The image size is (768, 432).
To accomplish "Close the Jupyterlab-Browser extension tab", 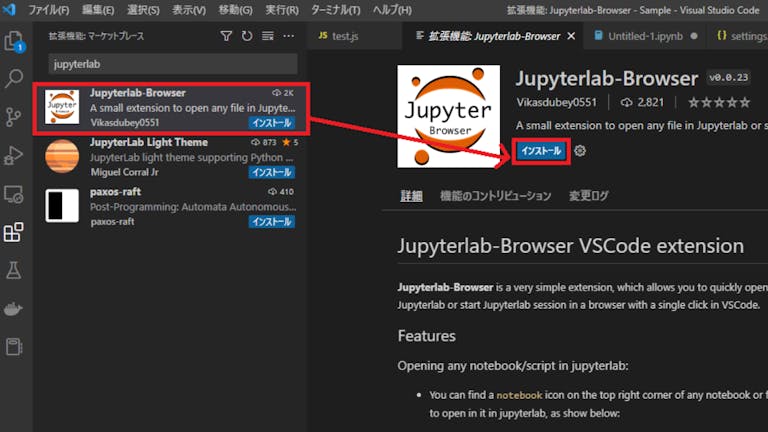I will (571, 36).
